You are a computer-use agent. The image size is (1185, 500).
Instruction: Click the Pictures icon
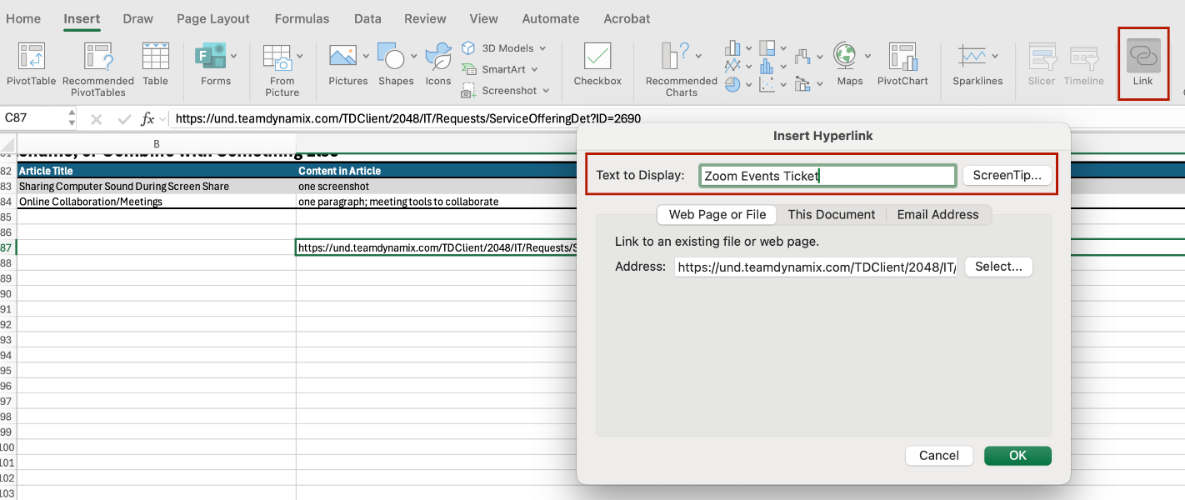coord(343,57)
